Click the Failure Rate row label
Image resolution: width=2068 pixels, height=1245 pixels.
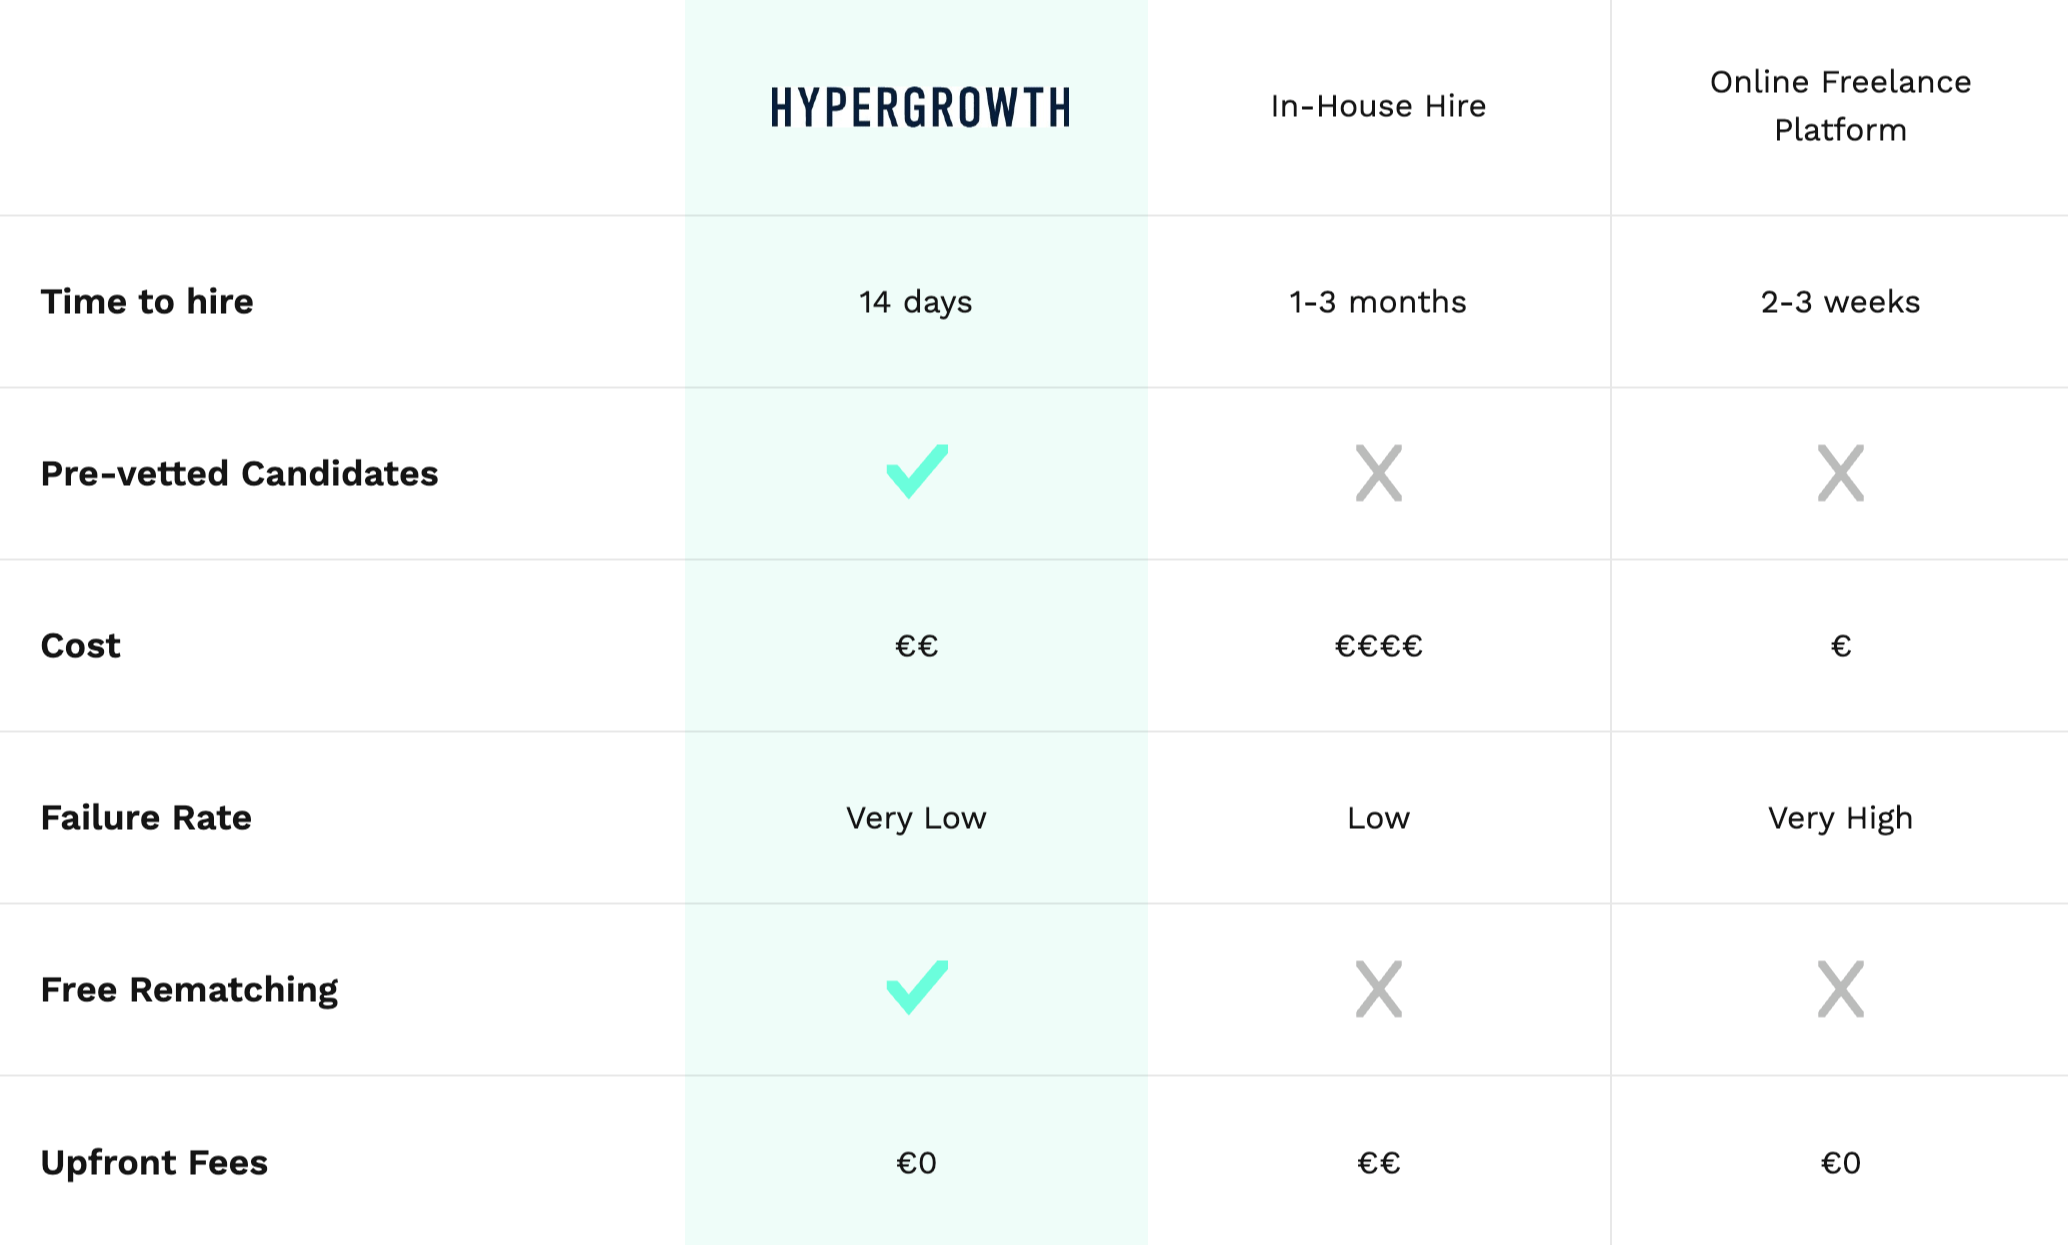[x=146, y=817]
